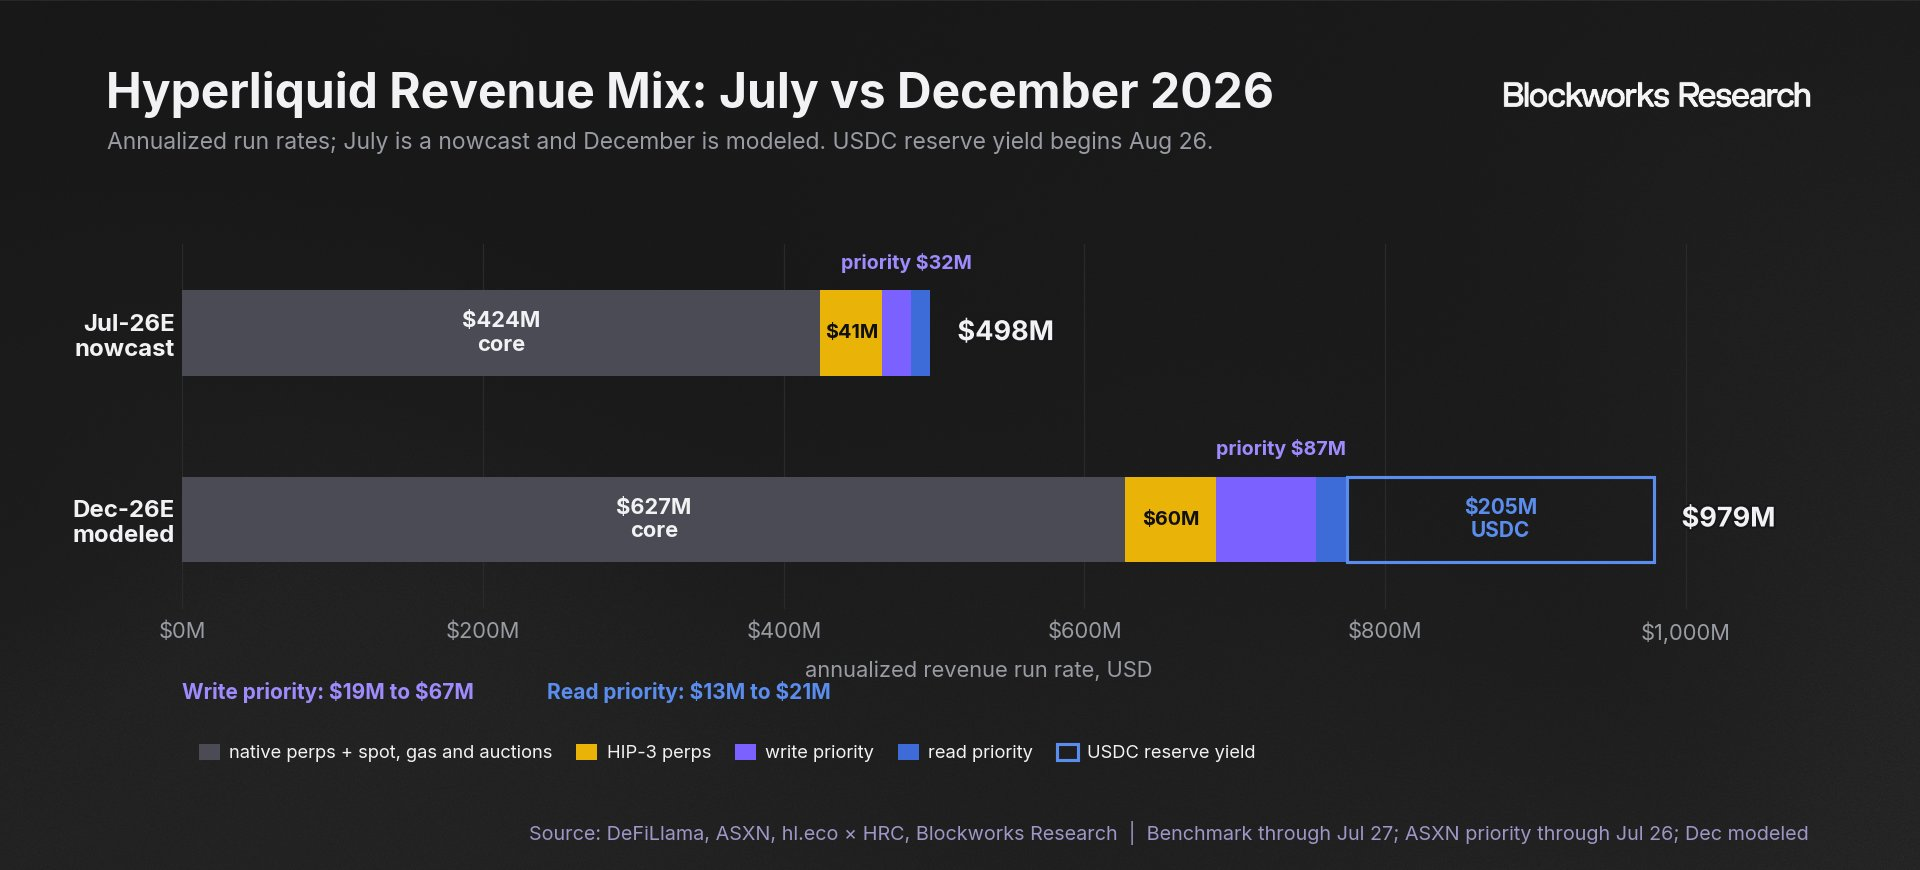The image size is (1920, 870).
Task: Click the Read priority $13M to $21M note
Action: [689, 692]
